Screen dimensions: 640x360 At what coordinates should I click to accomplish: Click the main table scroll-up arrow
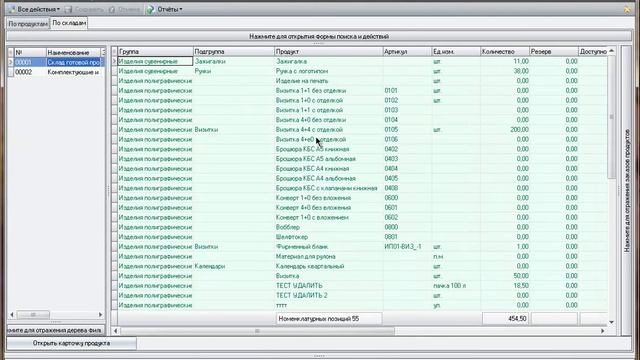pos(611,51)
